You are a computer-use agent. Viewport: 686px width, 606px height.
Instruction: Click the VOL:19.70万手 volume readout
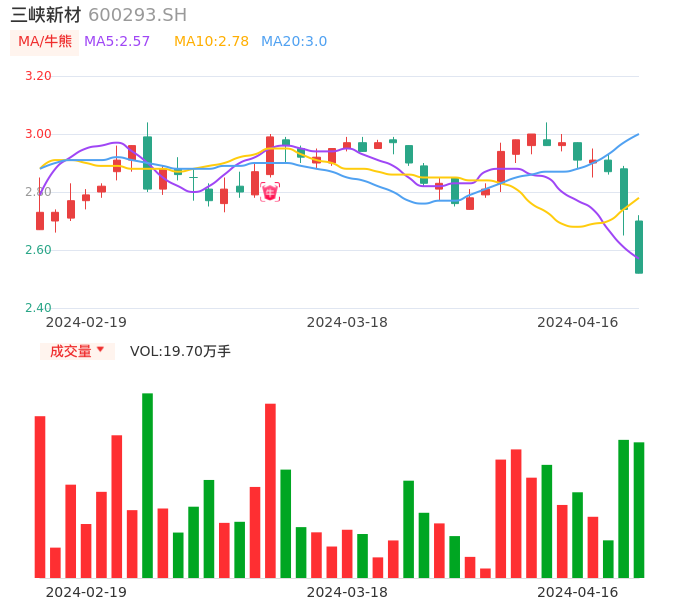pos(180,351)
